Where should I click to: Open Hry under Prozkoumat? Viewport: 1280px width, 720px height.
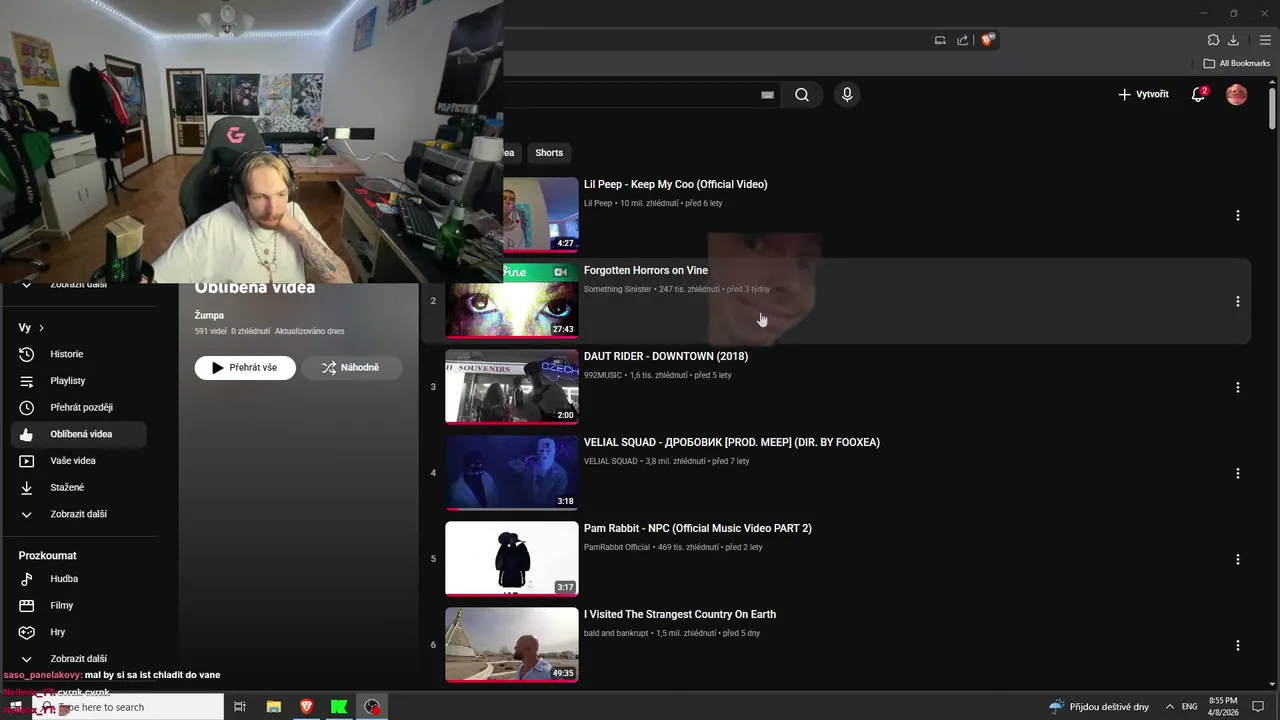point(79,632)
